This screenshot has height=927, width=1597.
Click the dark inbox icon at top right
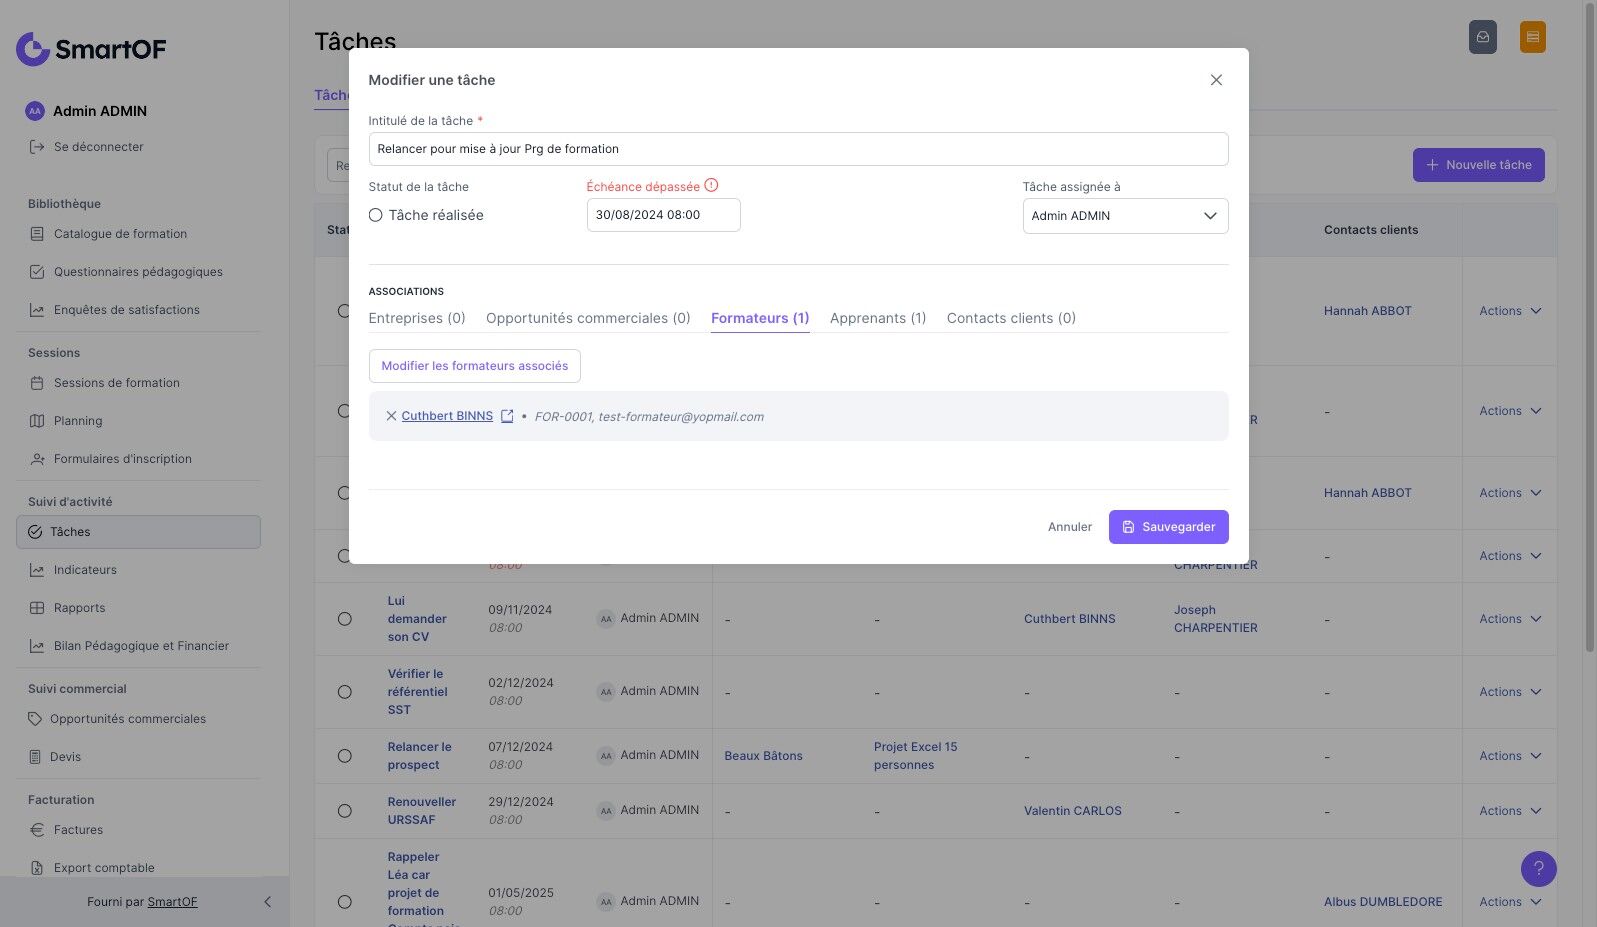click(1483, 37)
